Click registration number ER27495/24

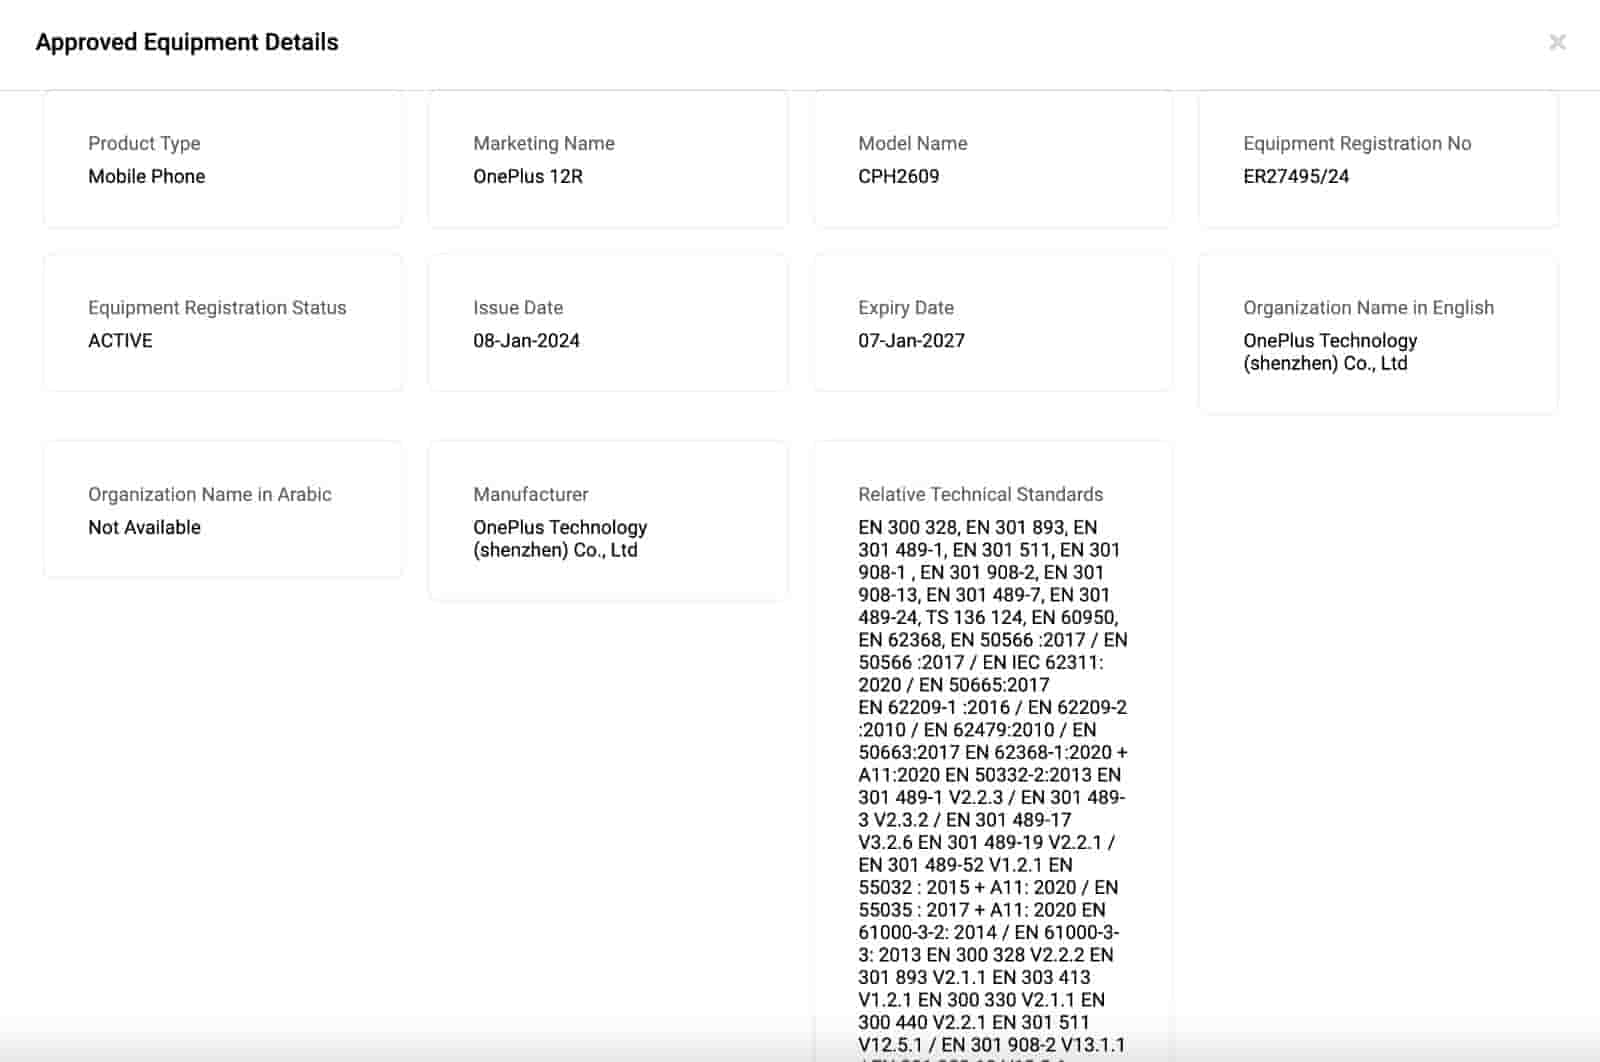pyautogui.click(x=1295, y=176)
